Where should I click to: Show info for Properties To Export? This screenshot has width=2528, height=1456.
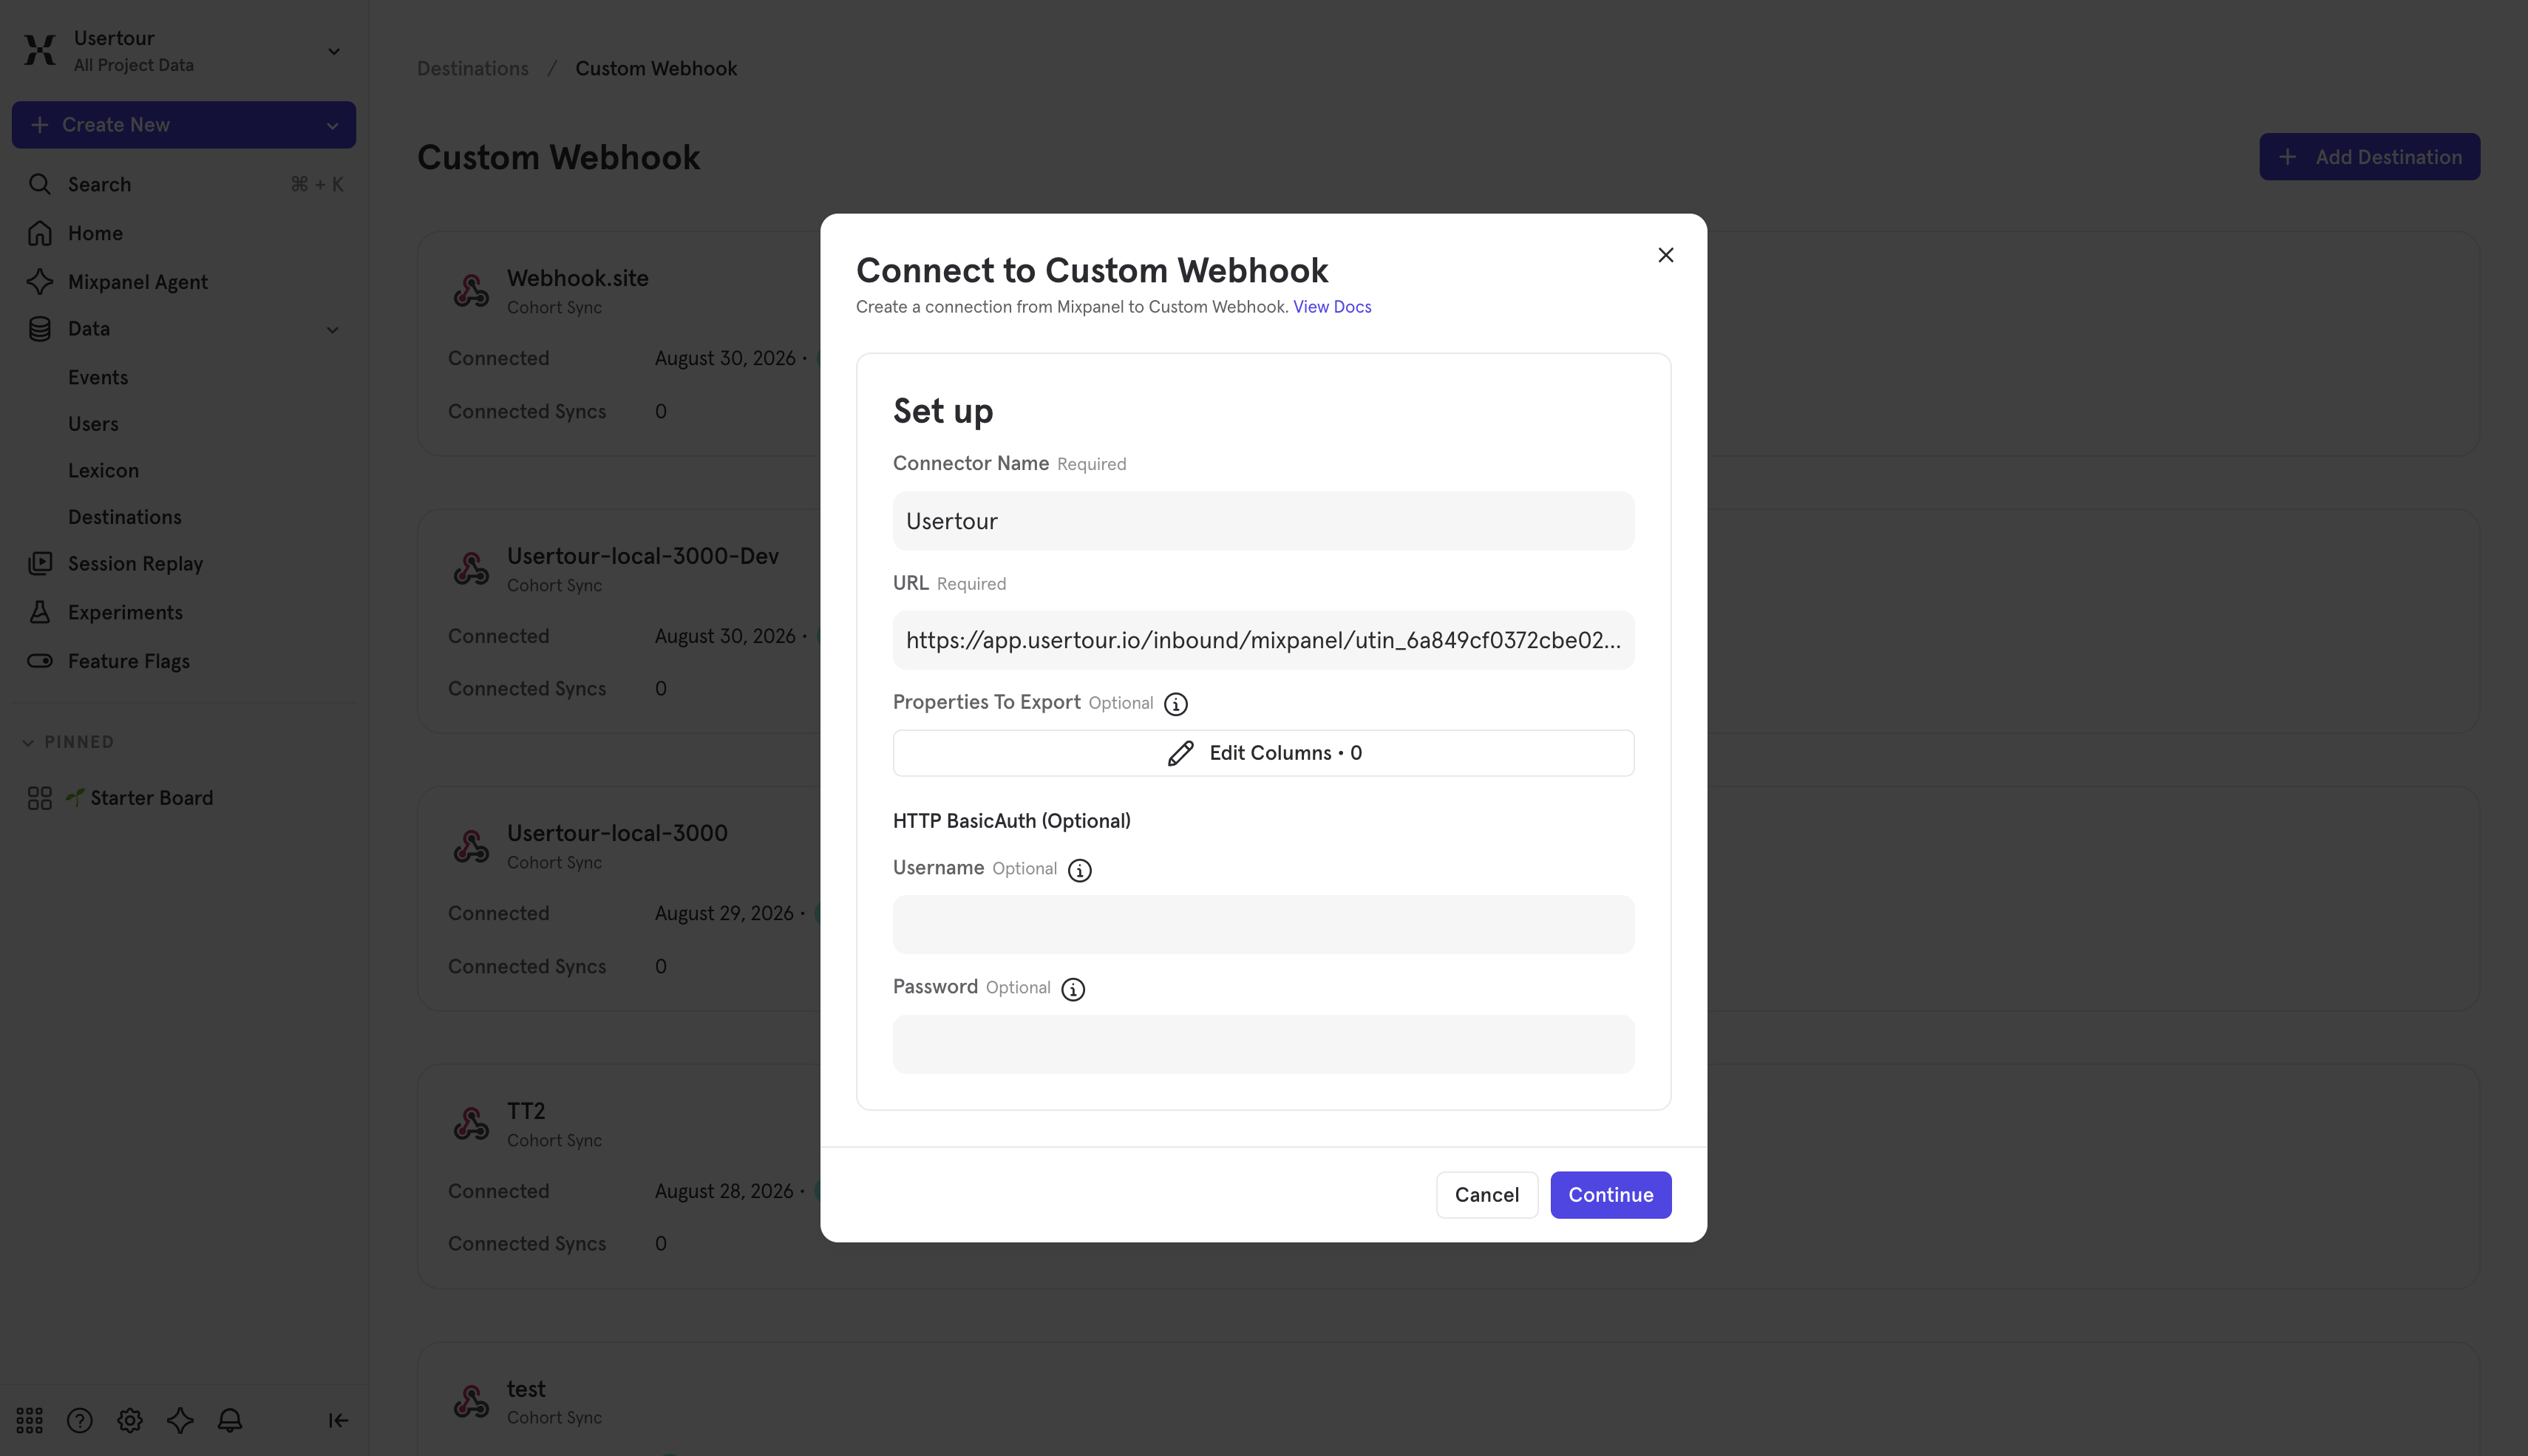[x=1176, y=704]
